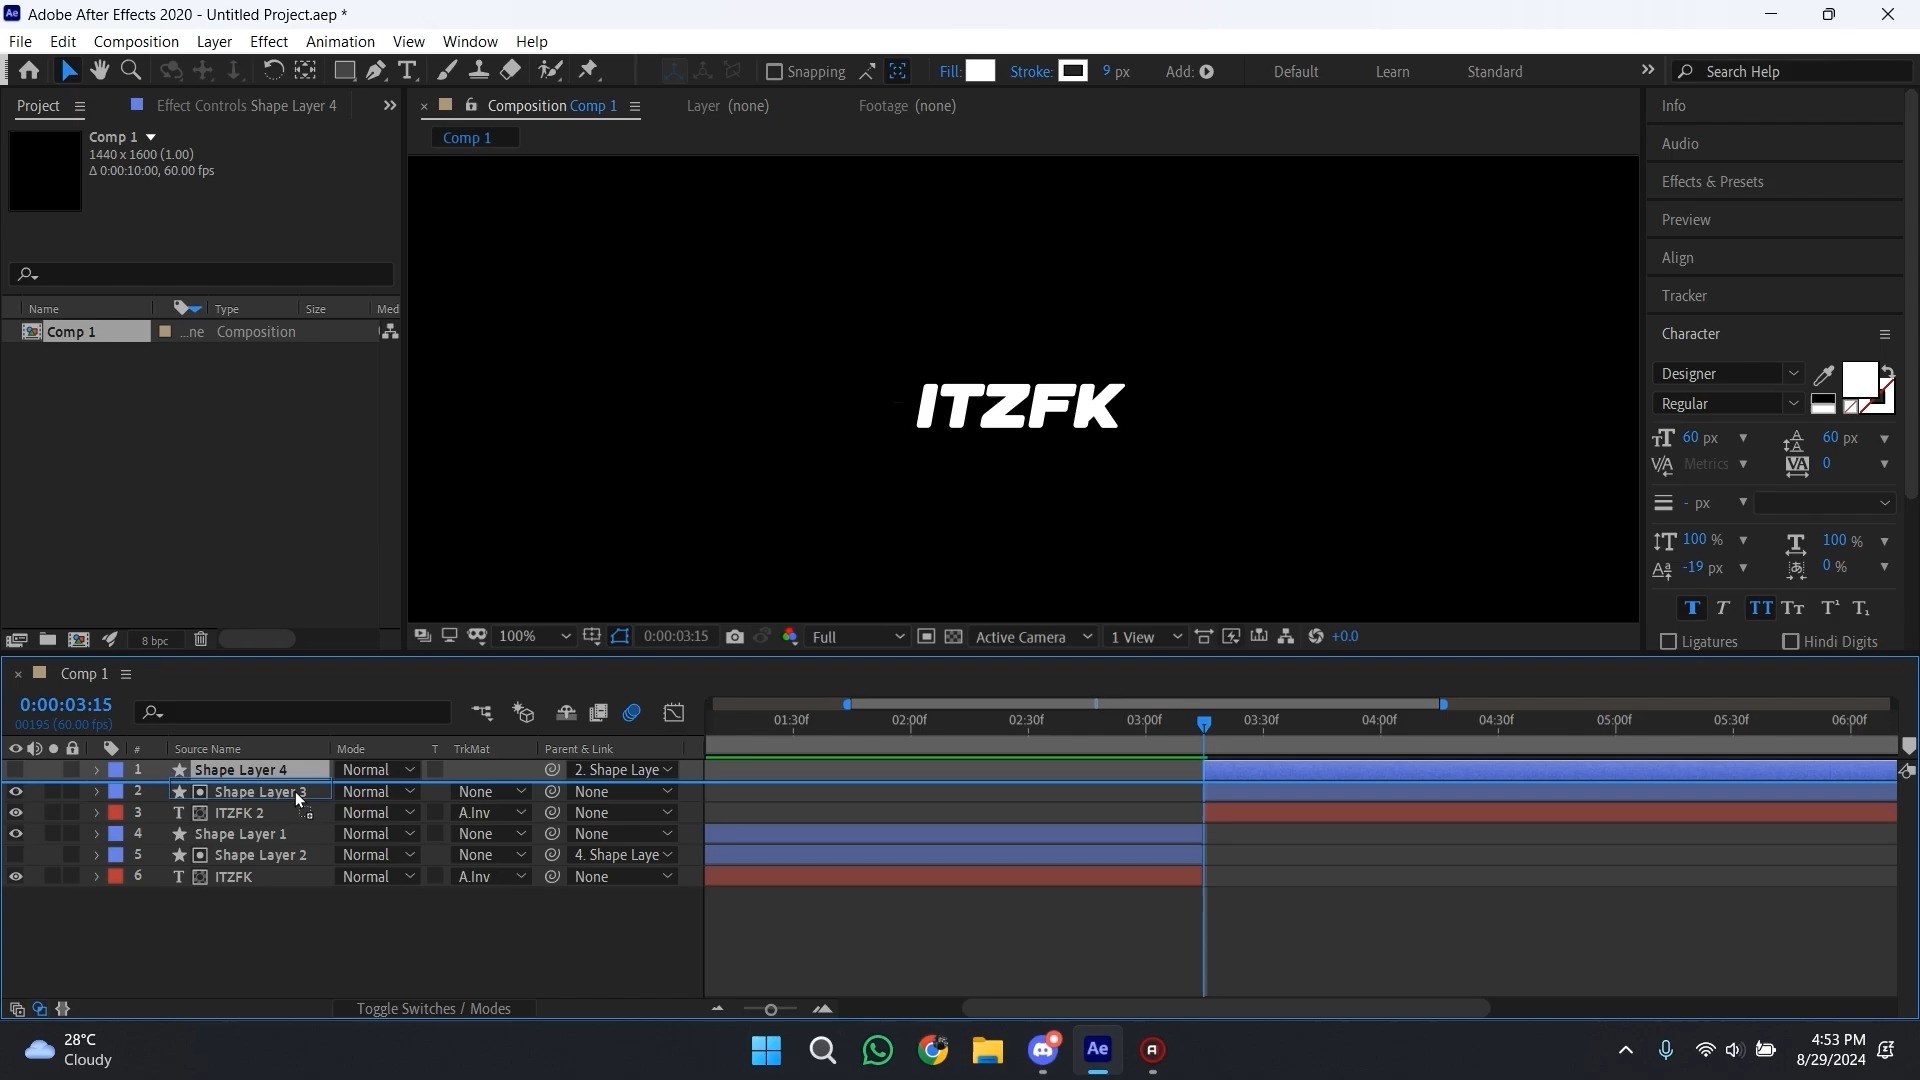
Task: Select the Home icon in toolbar
Action: [29, 71]
